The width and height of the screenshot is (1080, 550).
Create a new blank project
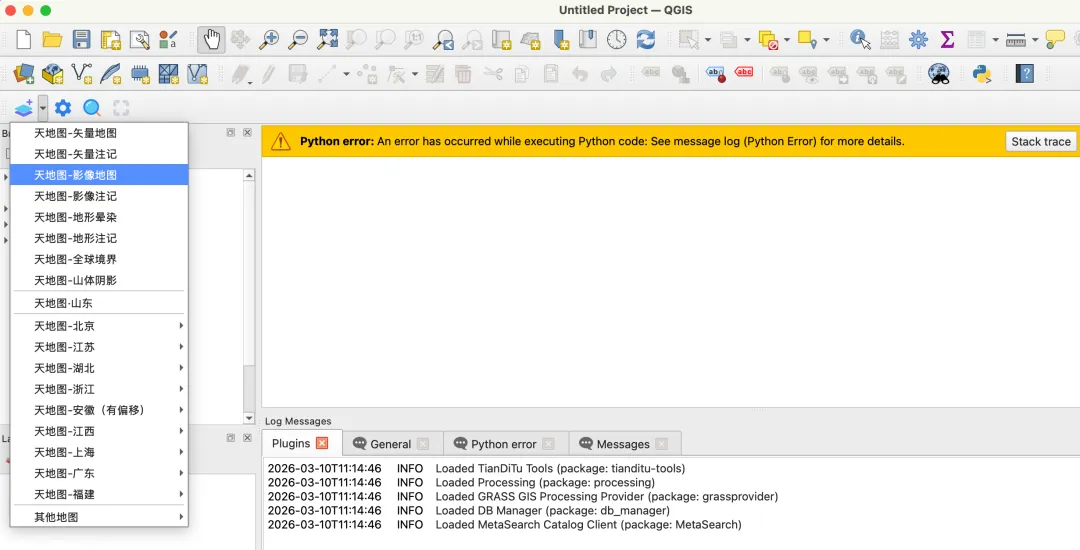pyautogui.click(x=23, y=39)
